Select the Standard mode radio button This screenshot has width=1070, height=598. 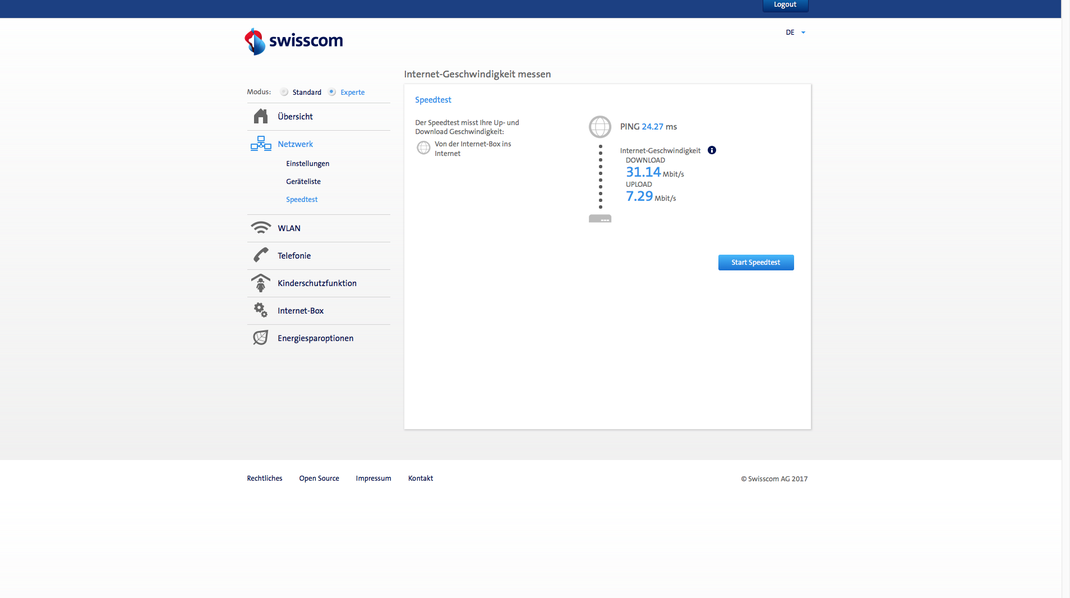click(x=284, y=92)
